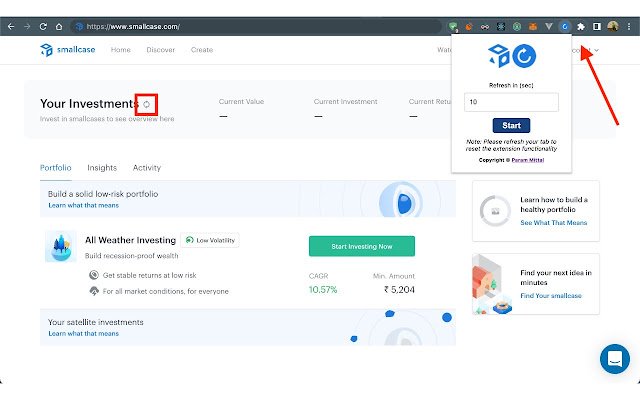Click the refresh icon beside Your Investments
The image size is (640, 400).
pos(147,104)
